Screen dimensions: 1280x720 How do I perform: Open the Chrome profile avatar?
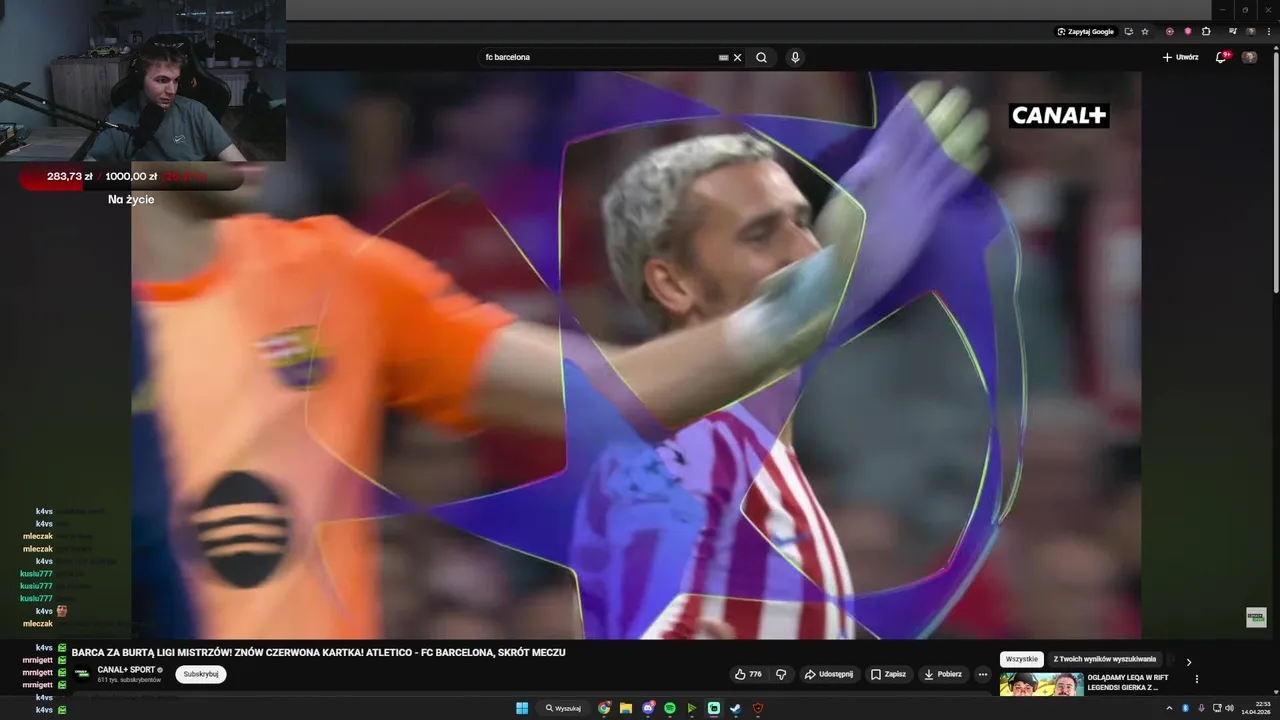pyautogui.click(x=1249, y=31)
